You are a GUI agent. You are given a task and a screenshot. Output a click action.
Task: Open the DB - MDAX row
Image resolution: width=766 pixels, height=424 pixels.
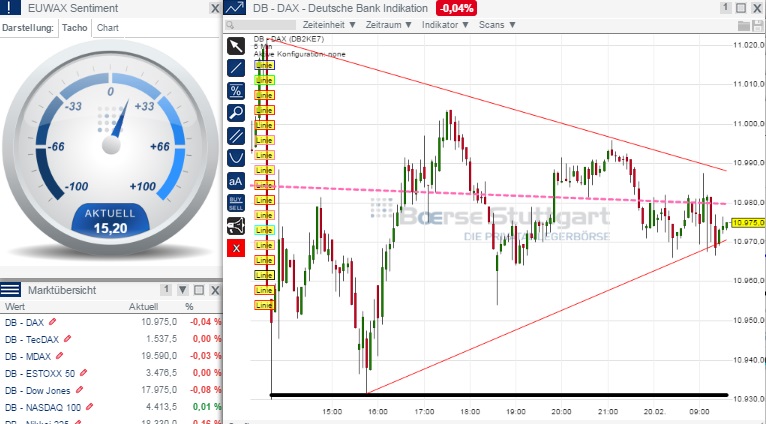point(111,356)
